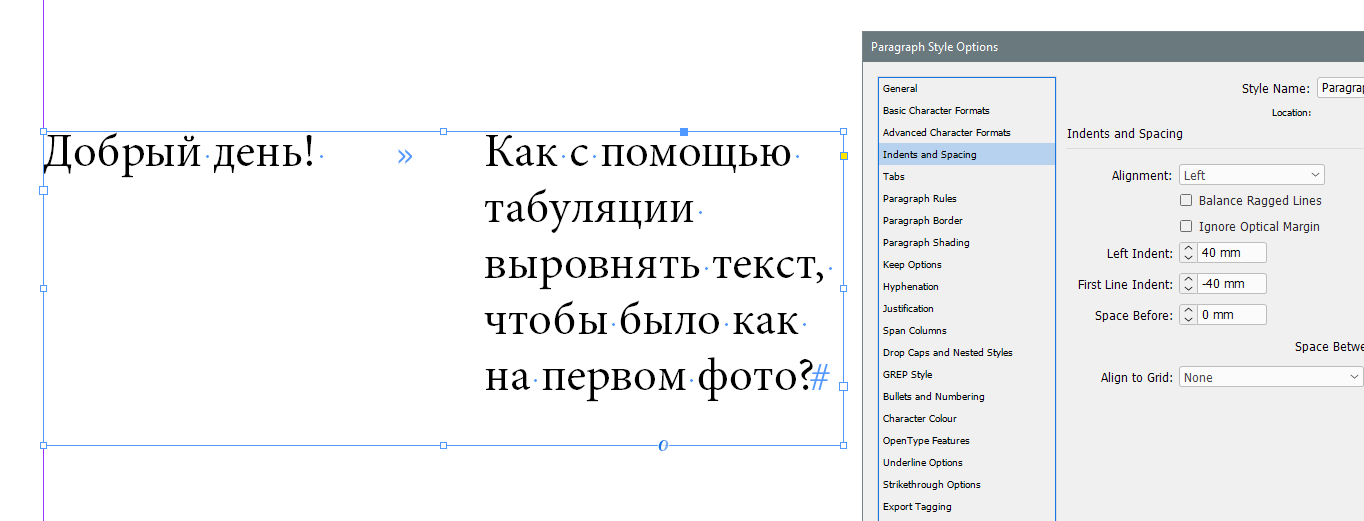Click the Space Before stepper arrows

click(x=1188, y=315)
